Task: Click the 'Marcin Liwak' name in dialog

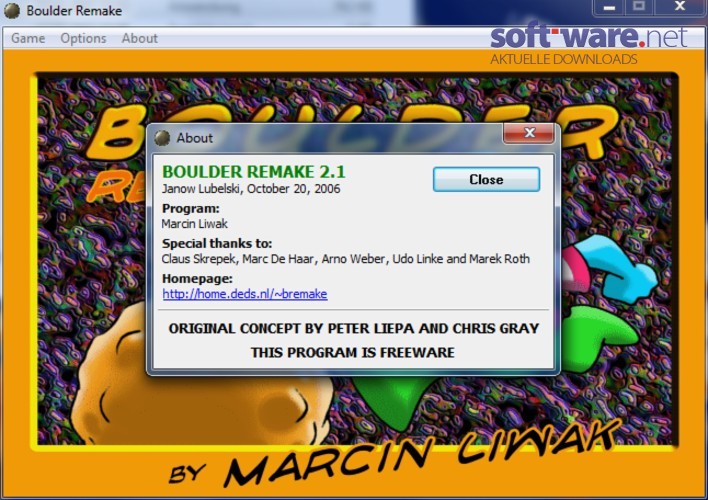Action: pyautogui.click(x=195, y=224)
